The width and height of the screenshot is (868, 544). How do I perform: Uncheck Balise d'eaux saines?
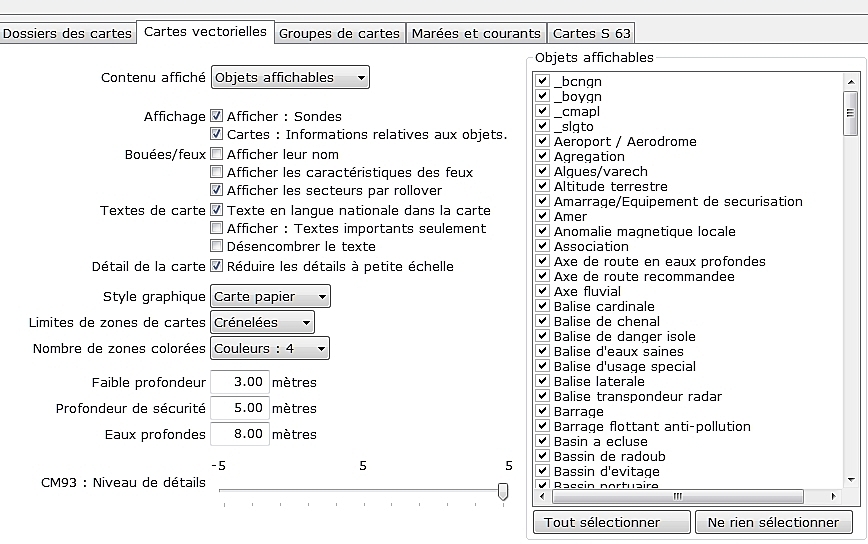pyautogui.click(x=542, y=351)
